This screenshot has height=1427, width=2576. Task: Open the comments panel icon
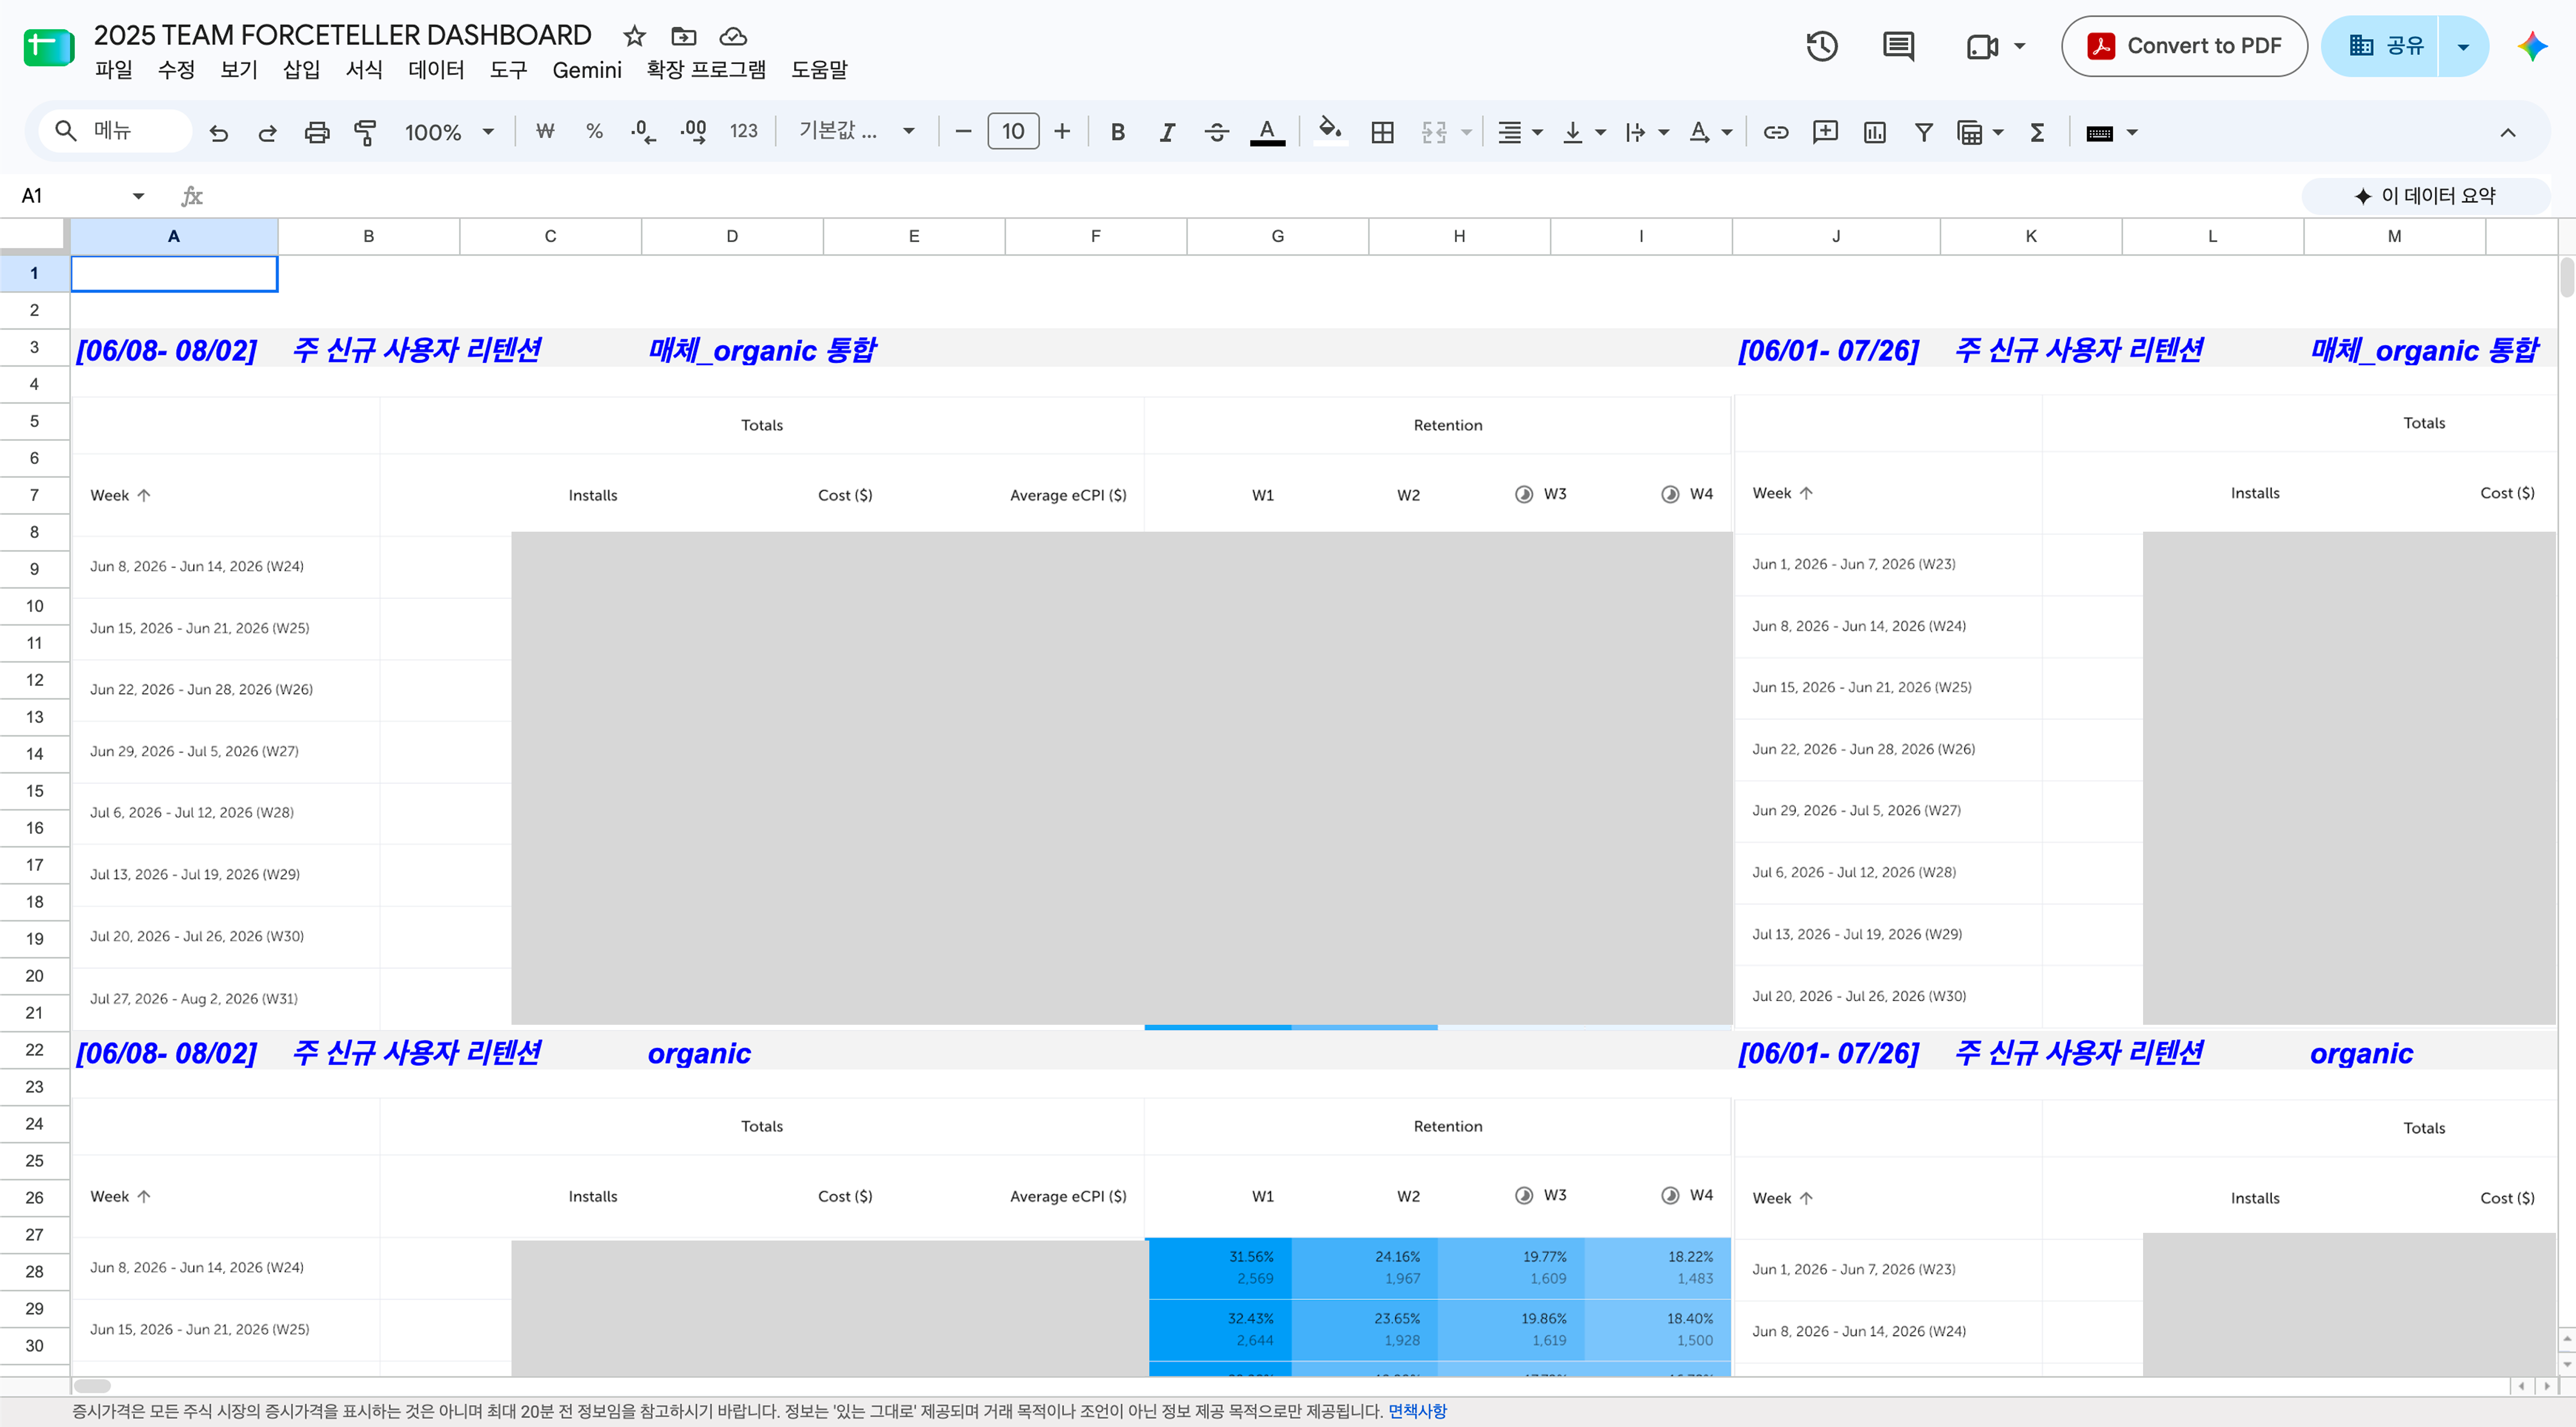click(x=1898, y=46)
